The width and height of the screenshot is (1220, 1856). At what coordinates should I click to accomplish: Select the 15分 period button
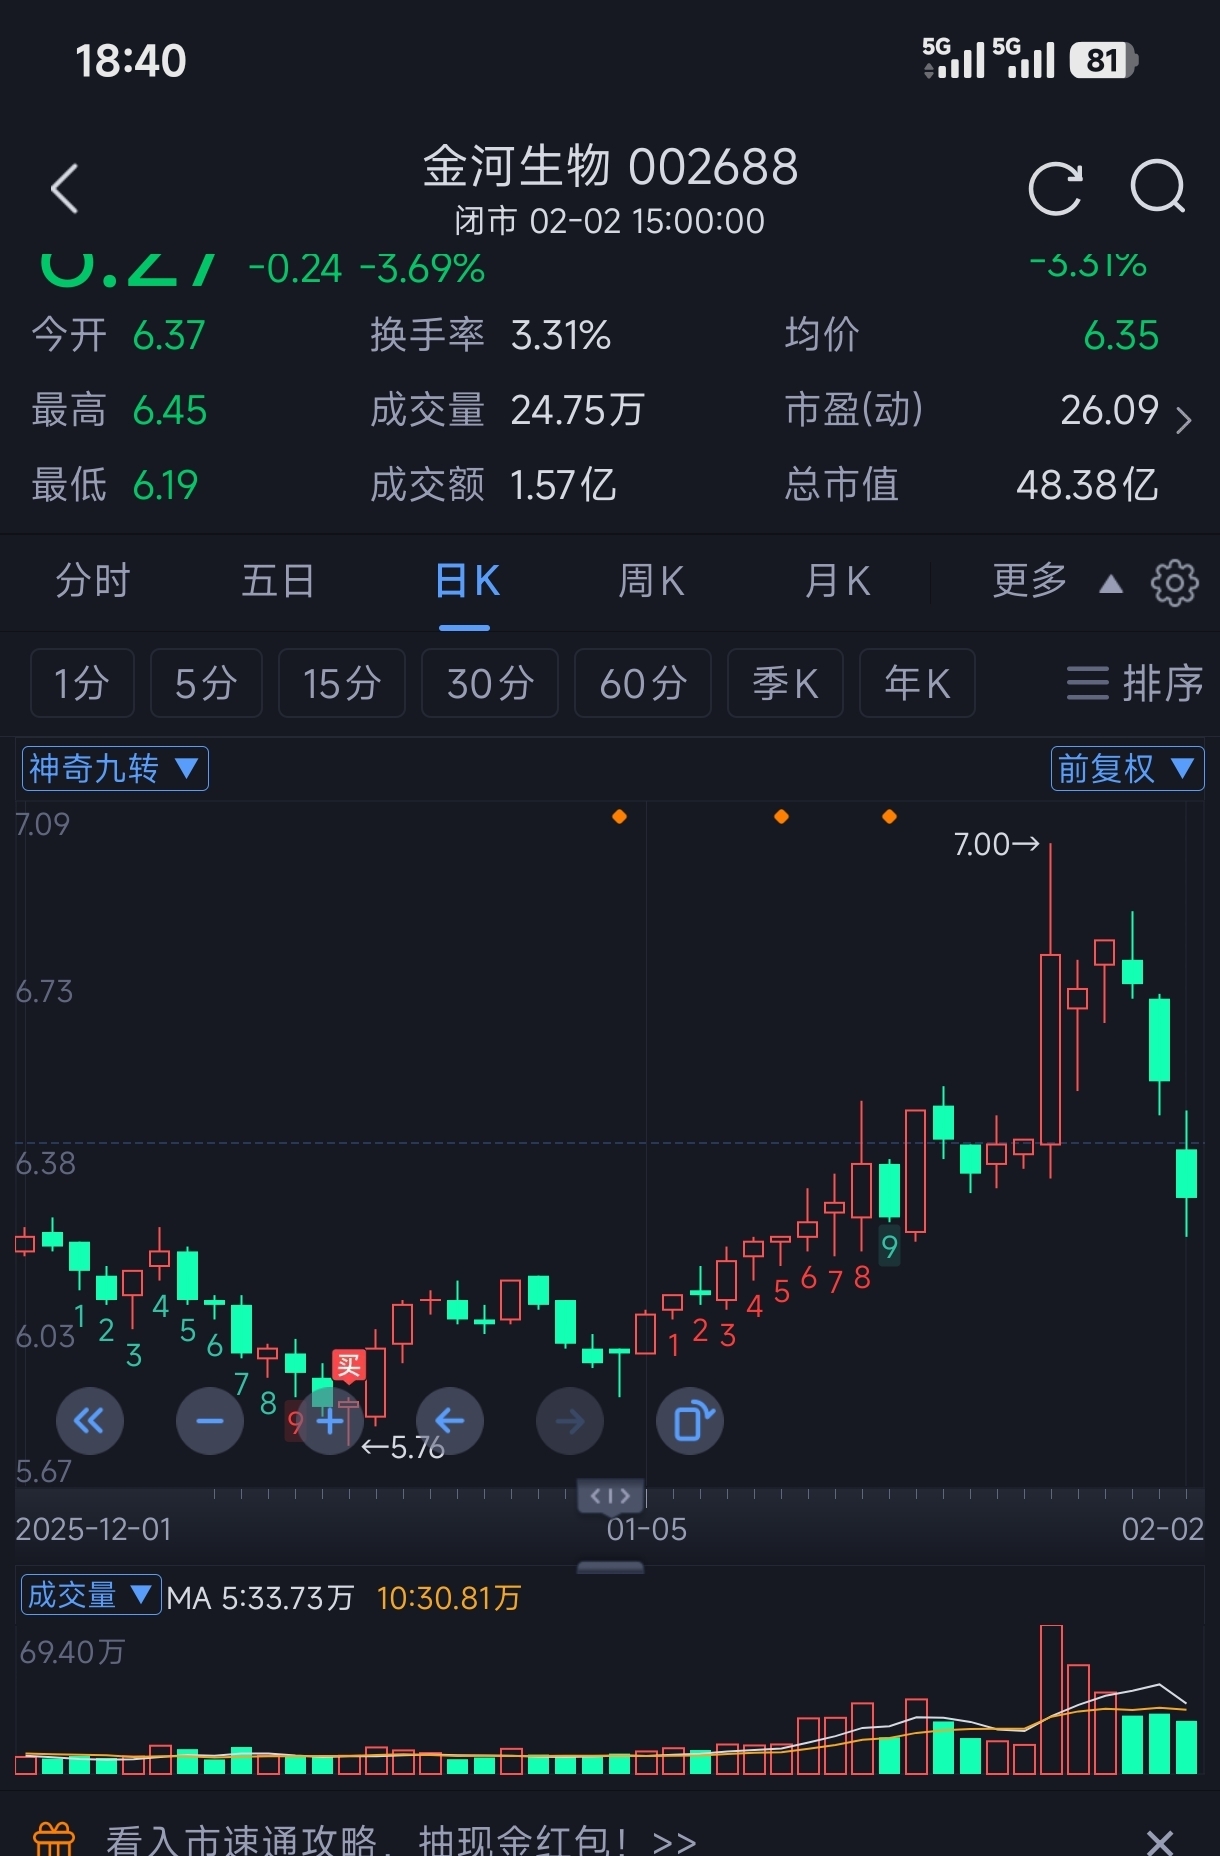(341, 683)
